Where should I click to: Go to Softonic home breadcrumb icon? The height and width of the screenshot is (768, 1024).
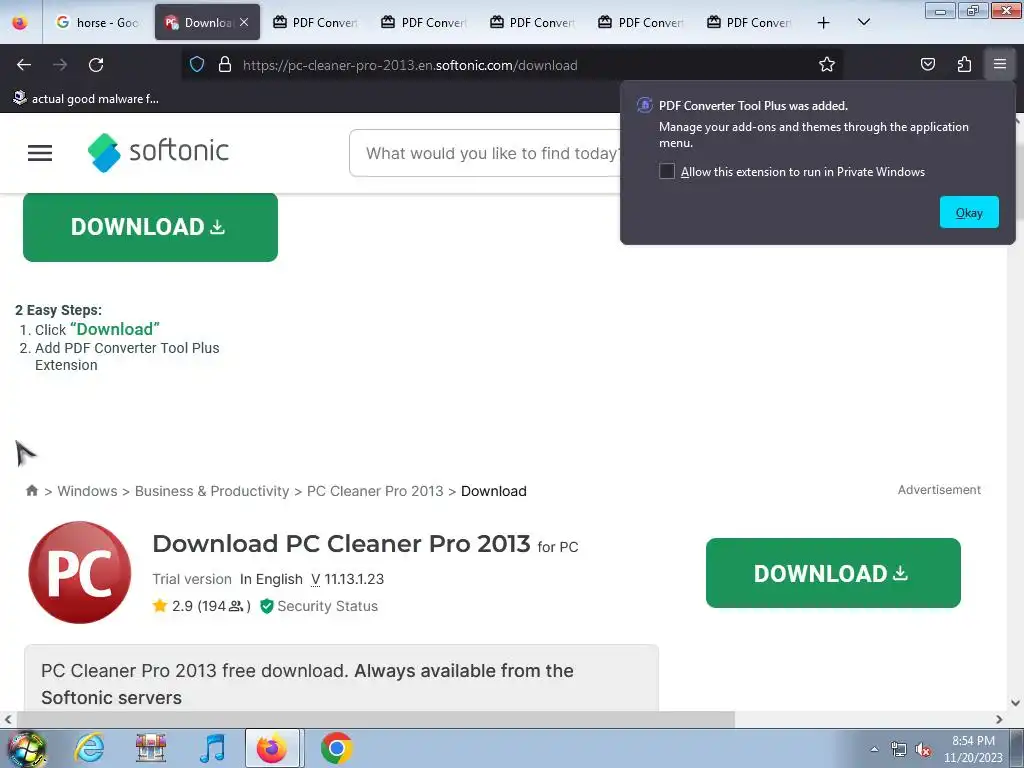click(x=31, y=490)
